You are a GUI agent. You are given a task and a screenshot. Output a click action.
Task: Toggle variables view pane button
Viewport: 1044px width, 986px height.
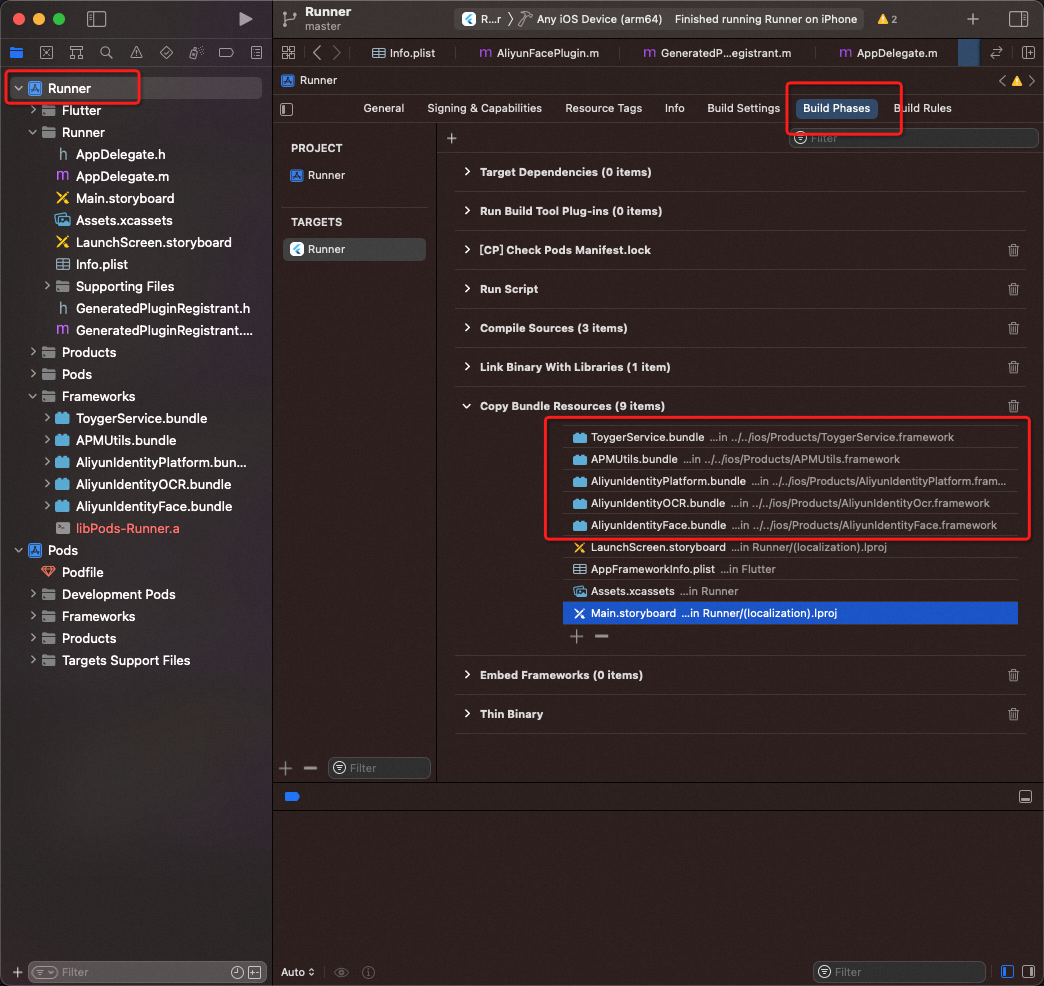point(1007,972)
